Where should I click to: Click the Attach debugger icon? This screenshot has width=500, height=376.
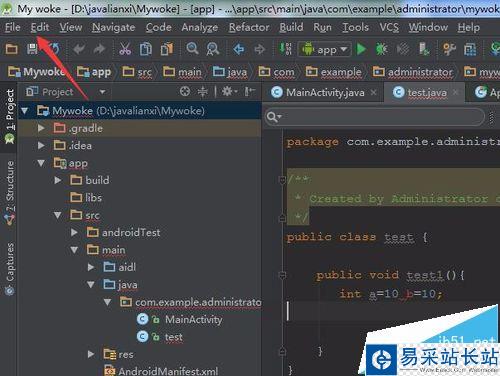click(424, 49)
